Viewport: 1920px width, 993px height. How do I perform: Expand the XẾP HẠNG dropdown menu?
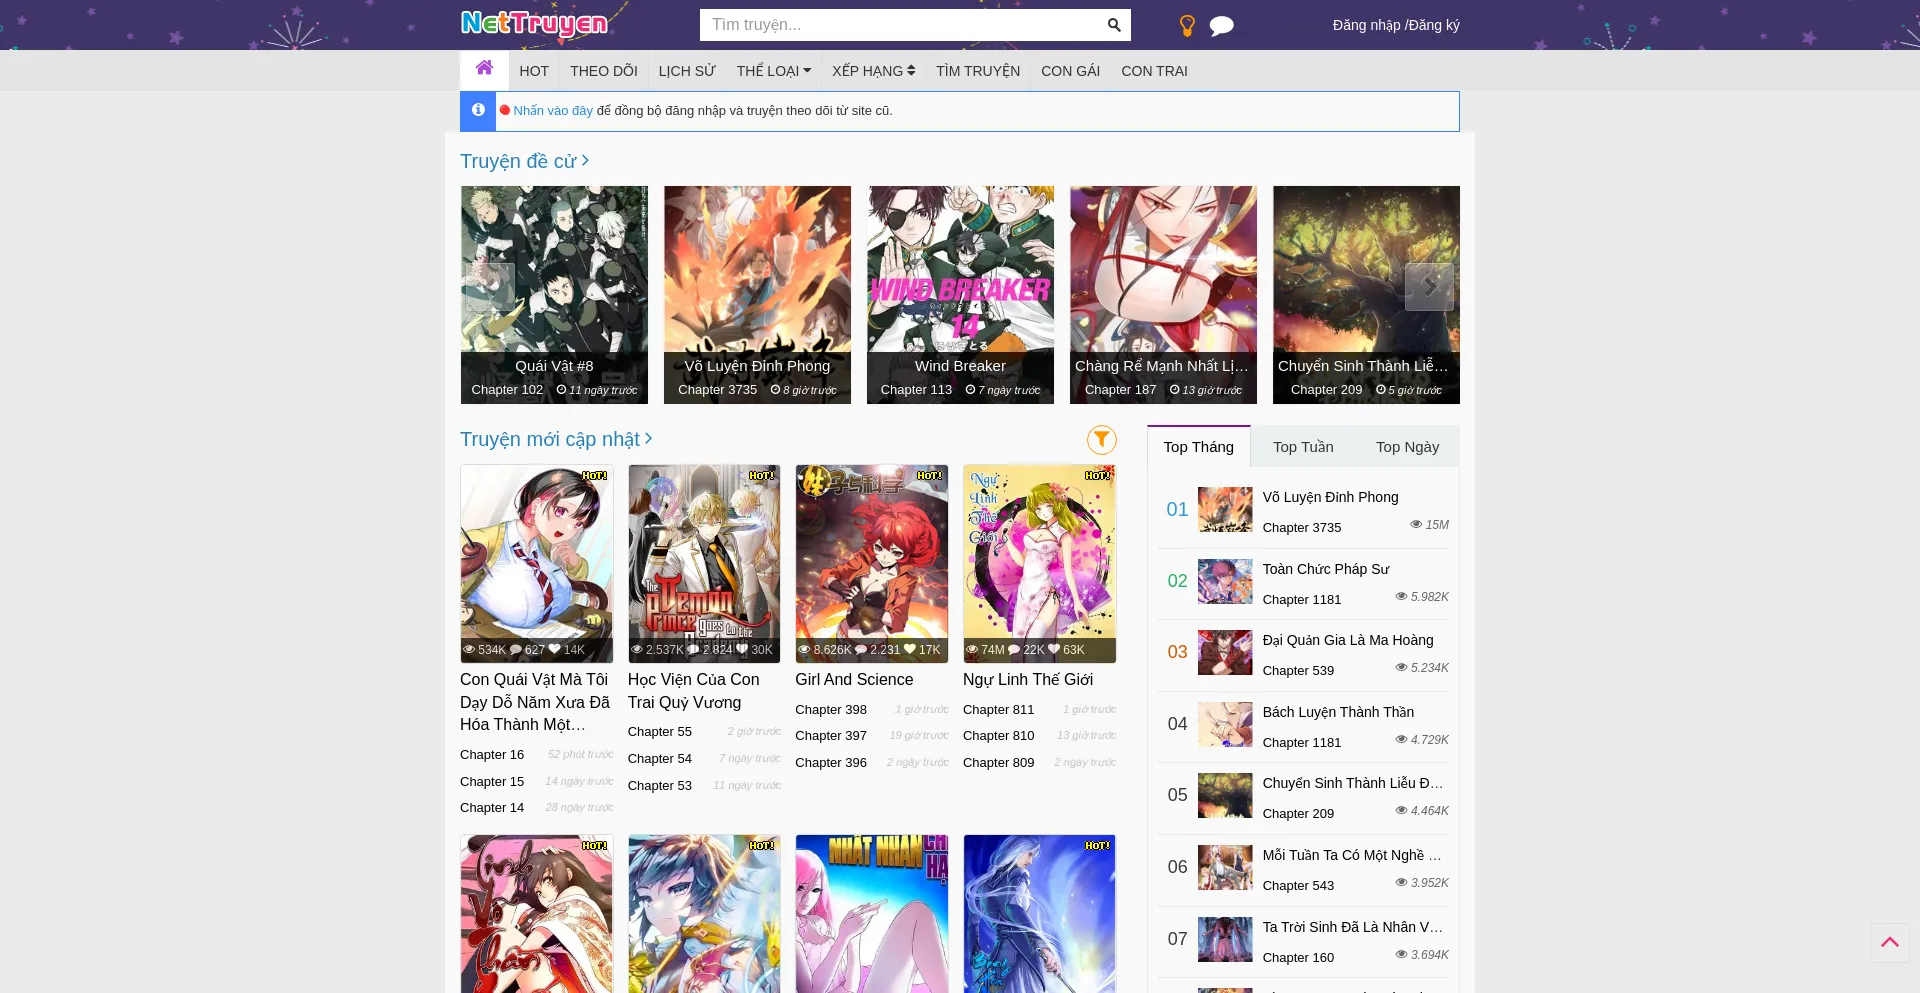(x=873, y=71)
